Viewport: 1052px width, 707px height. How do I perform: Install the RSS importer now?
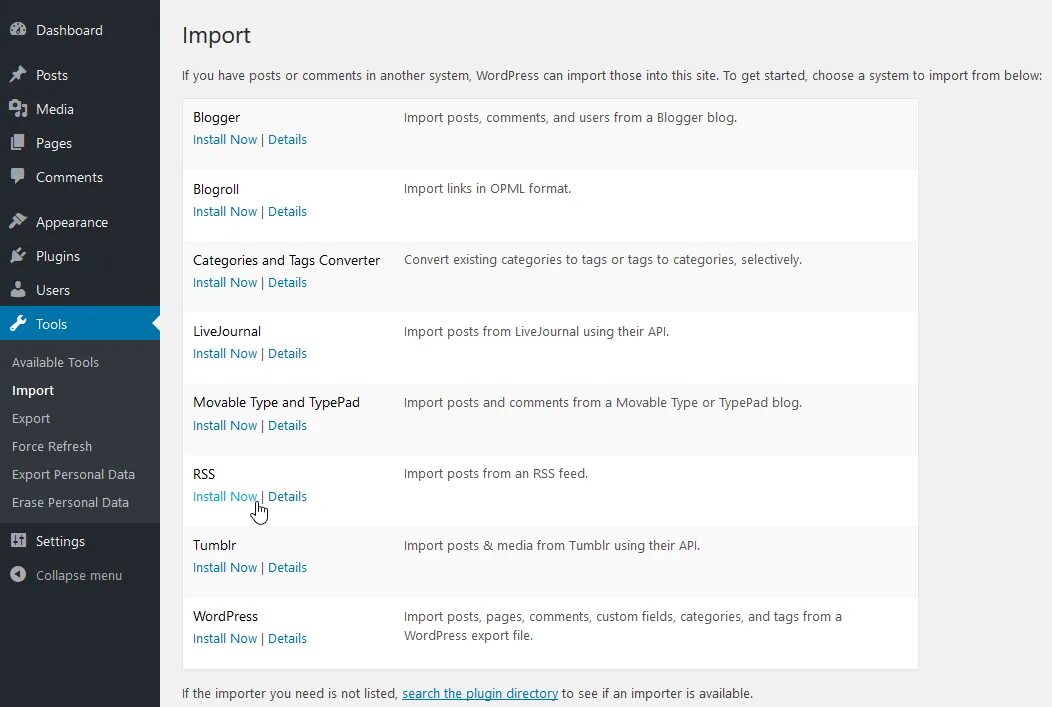tap(224, 496)
